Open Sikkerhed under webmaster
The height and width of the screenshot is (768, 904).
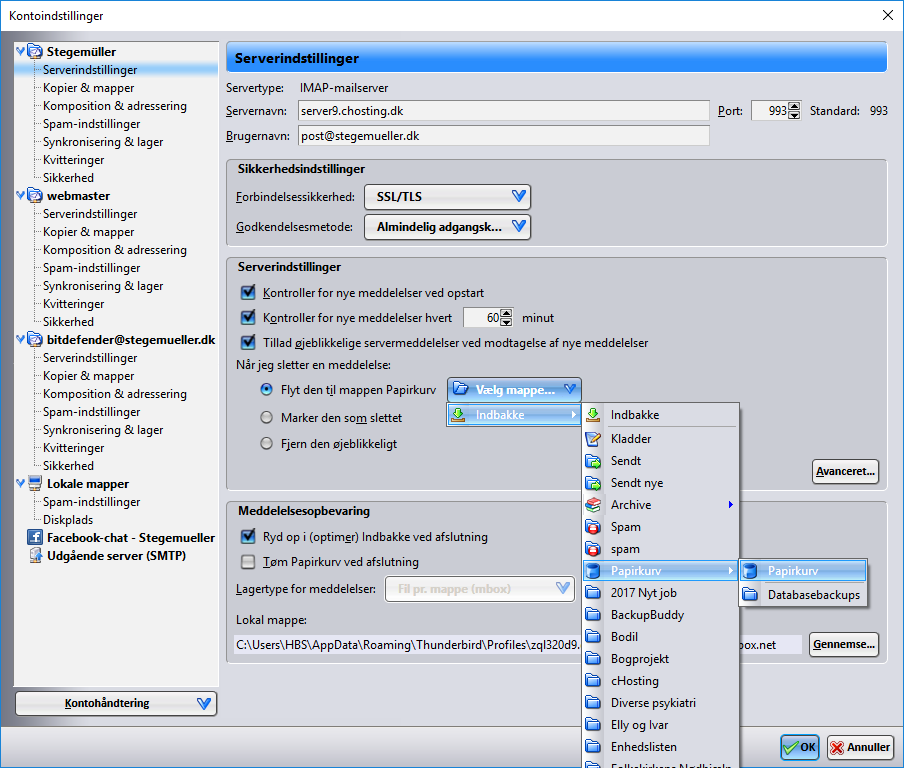click(68, 322)
